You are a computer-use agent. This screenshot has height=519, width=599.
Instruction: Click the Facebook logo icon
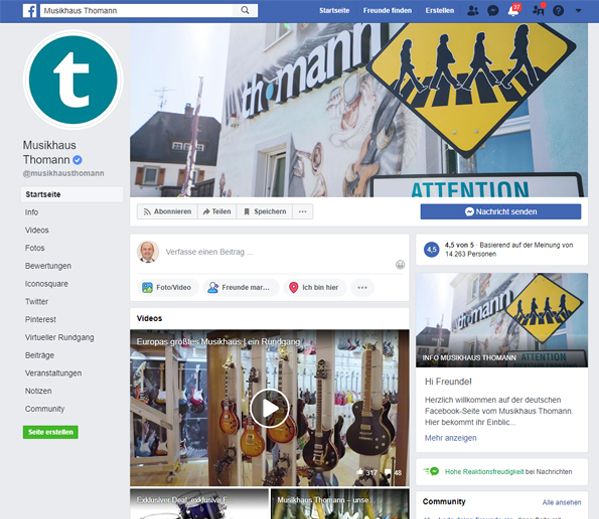(29, 11)
